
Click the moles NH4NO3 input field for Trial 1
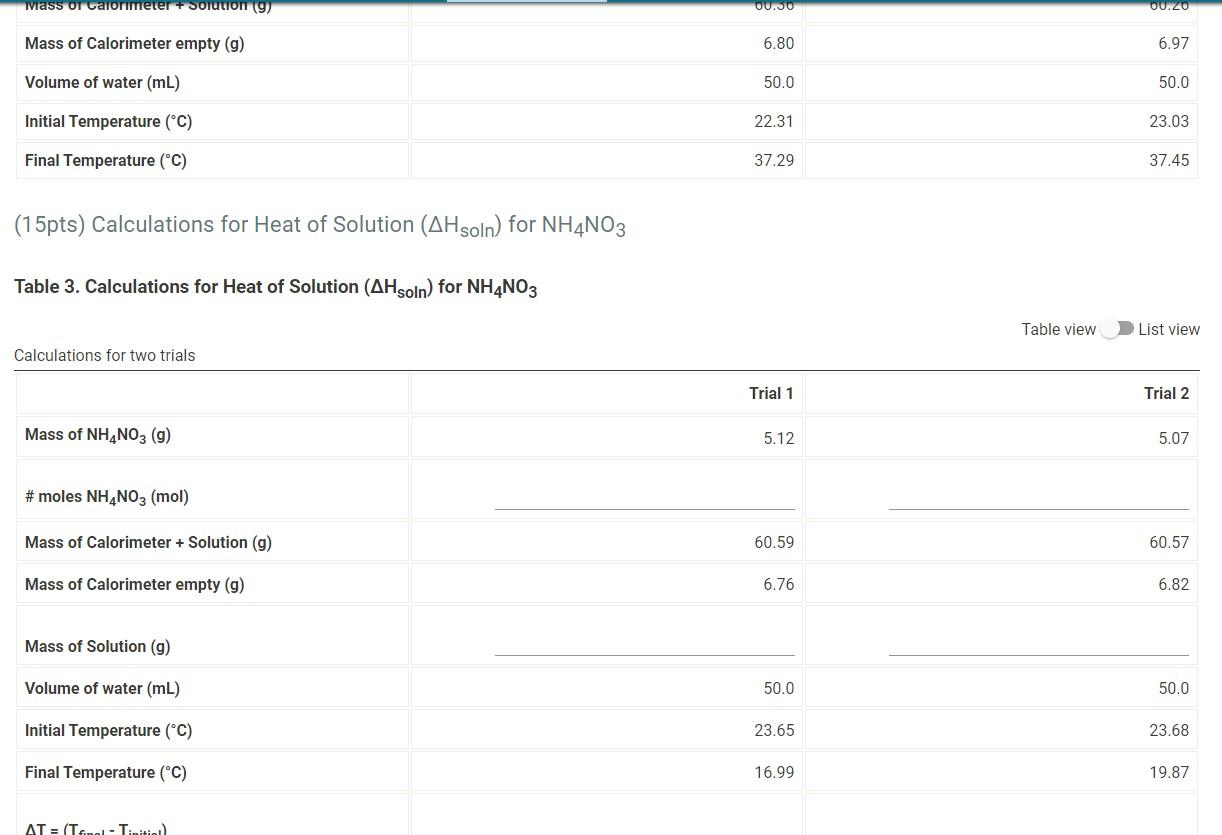pos(644,502)
